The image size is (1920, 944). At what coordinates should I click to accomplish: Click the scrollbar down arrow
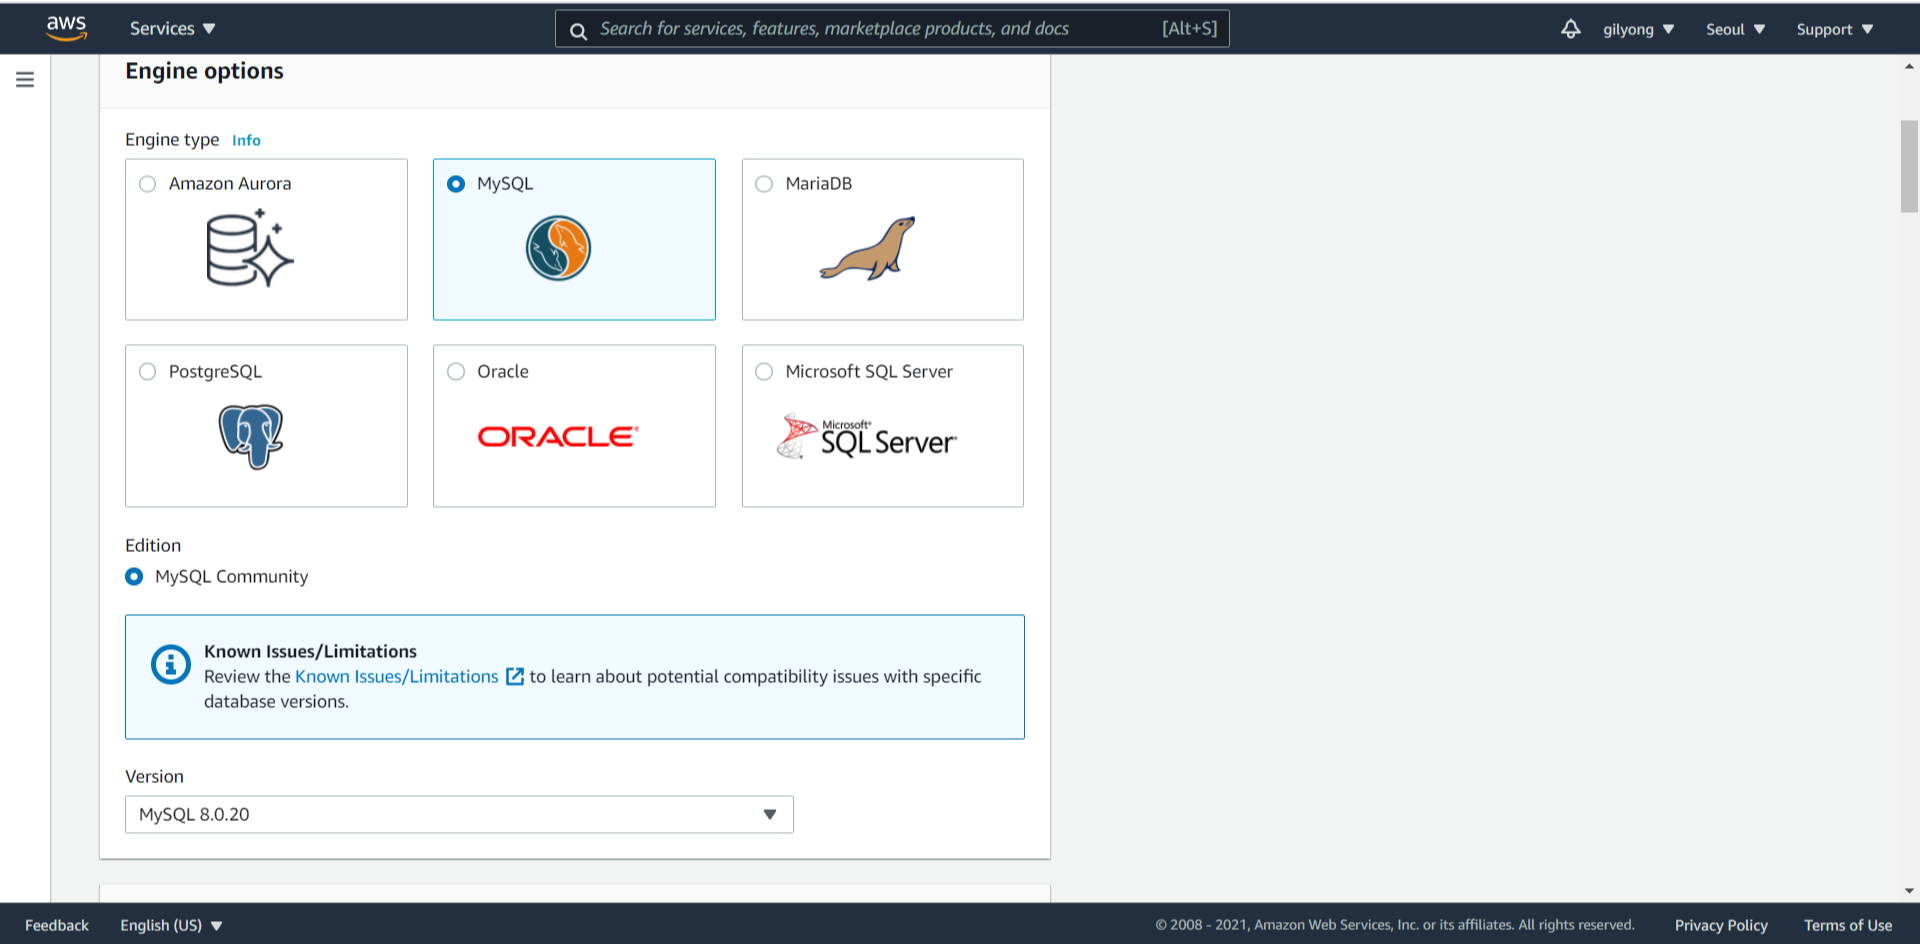click(x=1909, y=891)
